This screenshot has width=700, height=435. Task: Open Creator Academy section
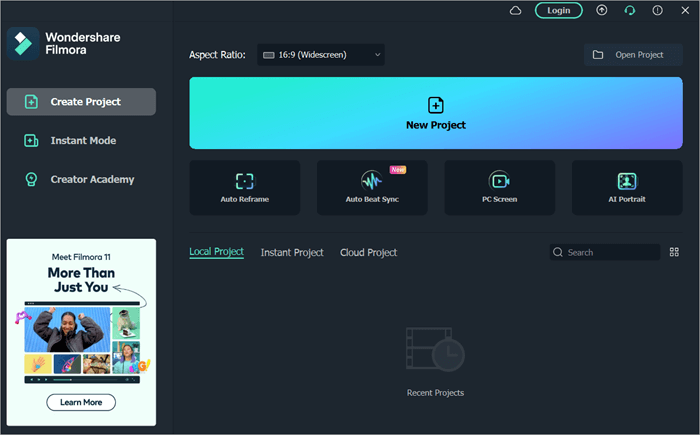click(81, 180)
